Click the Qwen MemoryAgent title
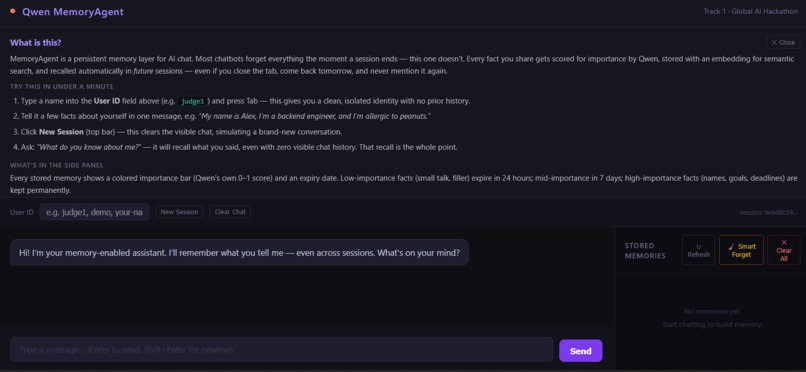 click(72, 11)
